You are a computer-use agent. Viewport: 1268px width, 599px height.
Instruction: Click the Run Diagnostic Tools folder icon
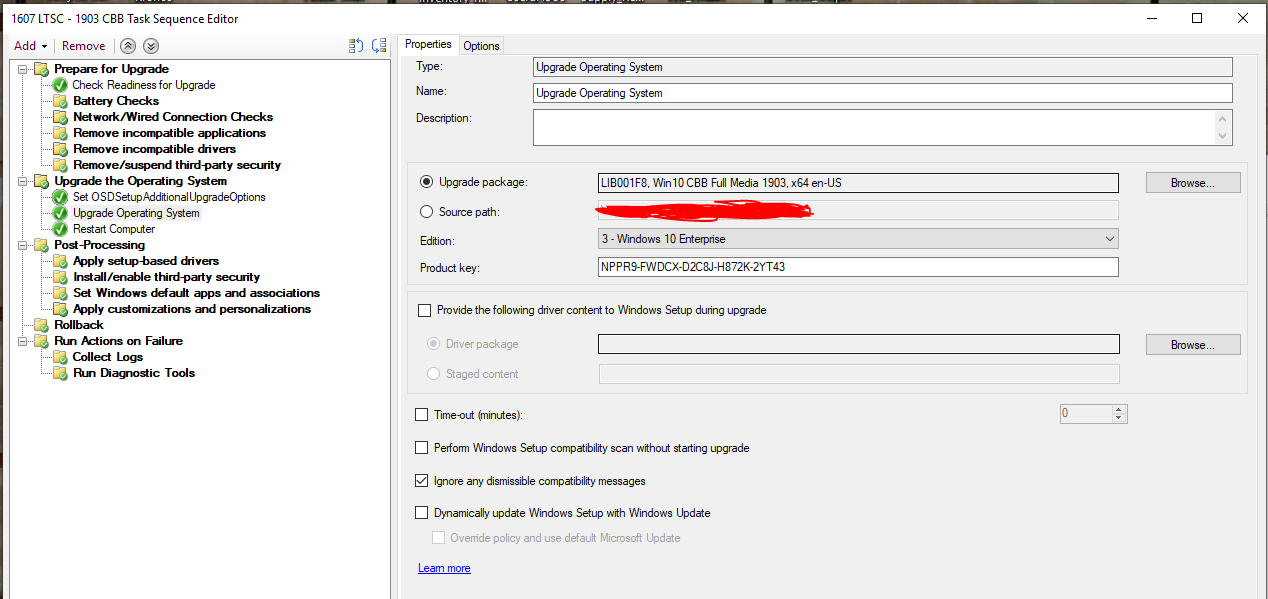pyautogui.click(x=60, y=373)
